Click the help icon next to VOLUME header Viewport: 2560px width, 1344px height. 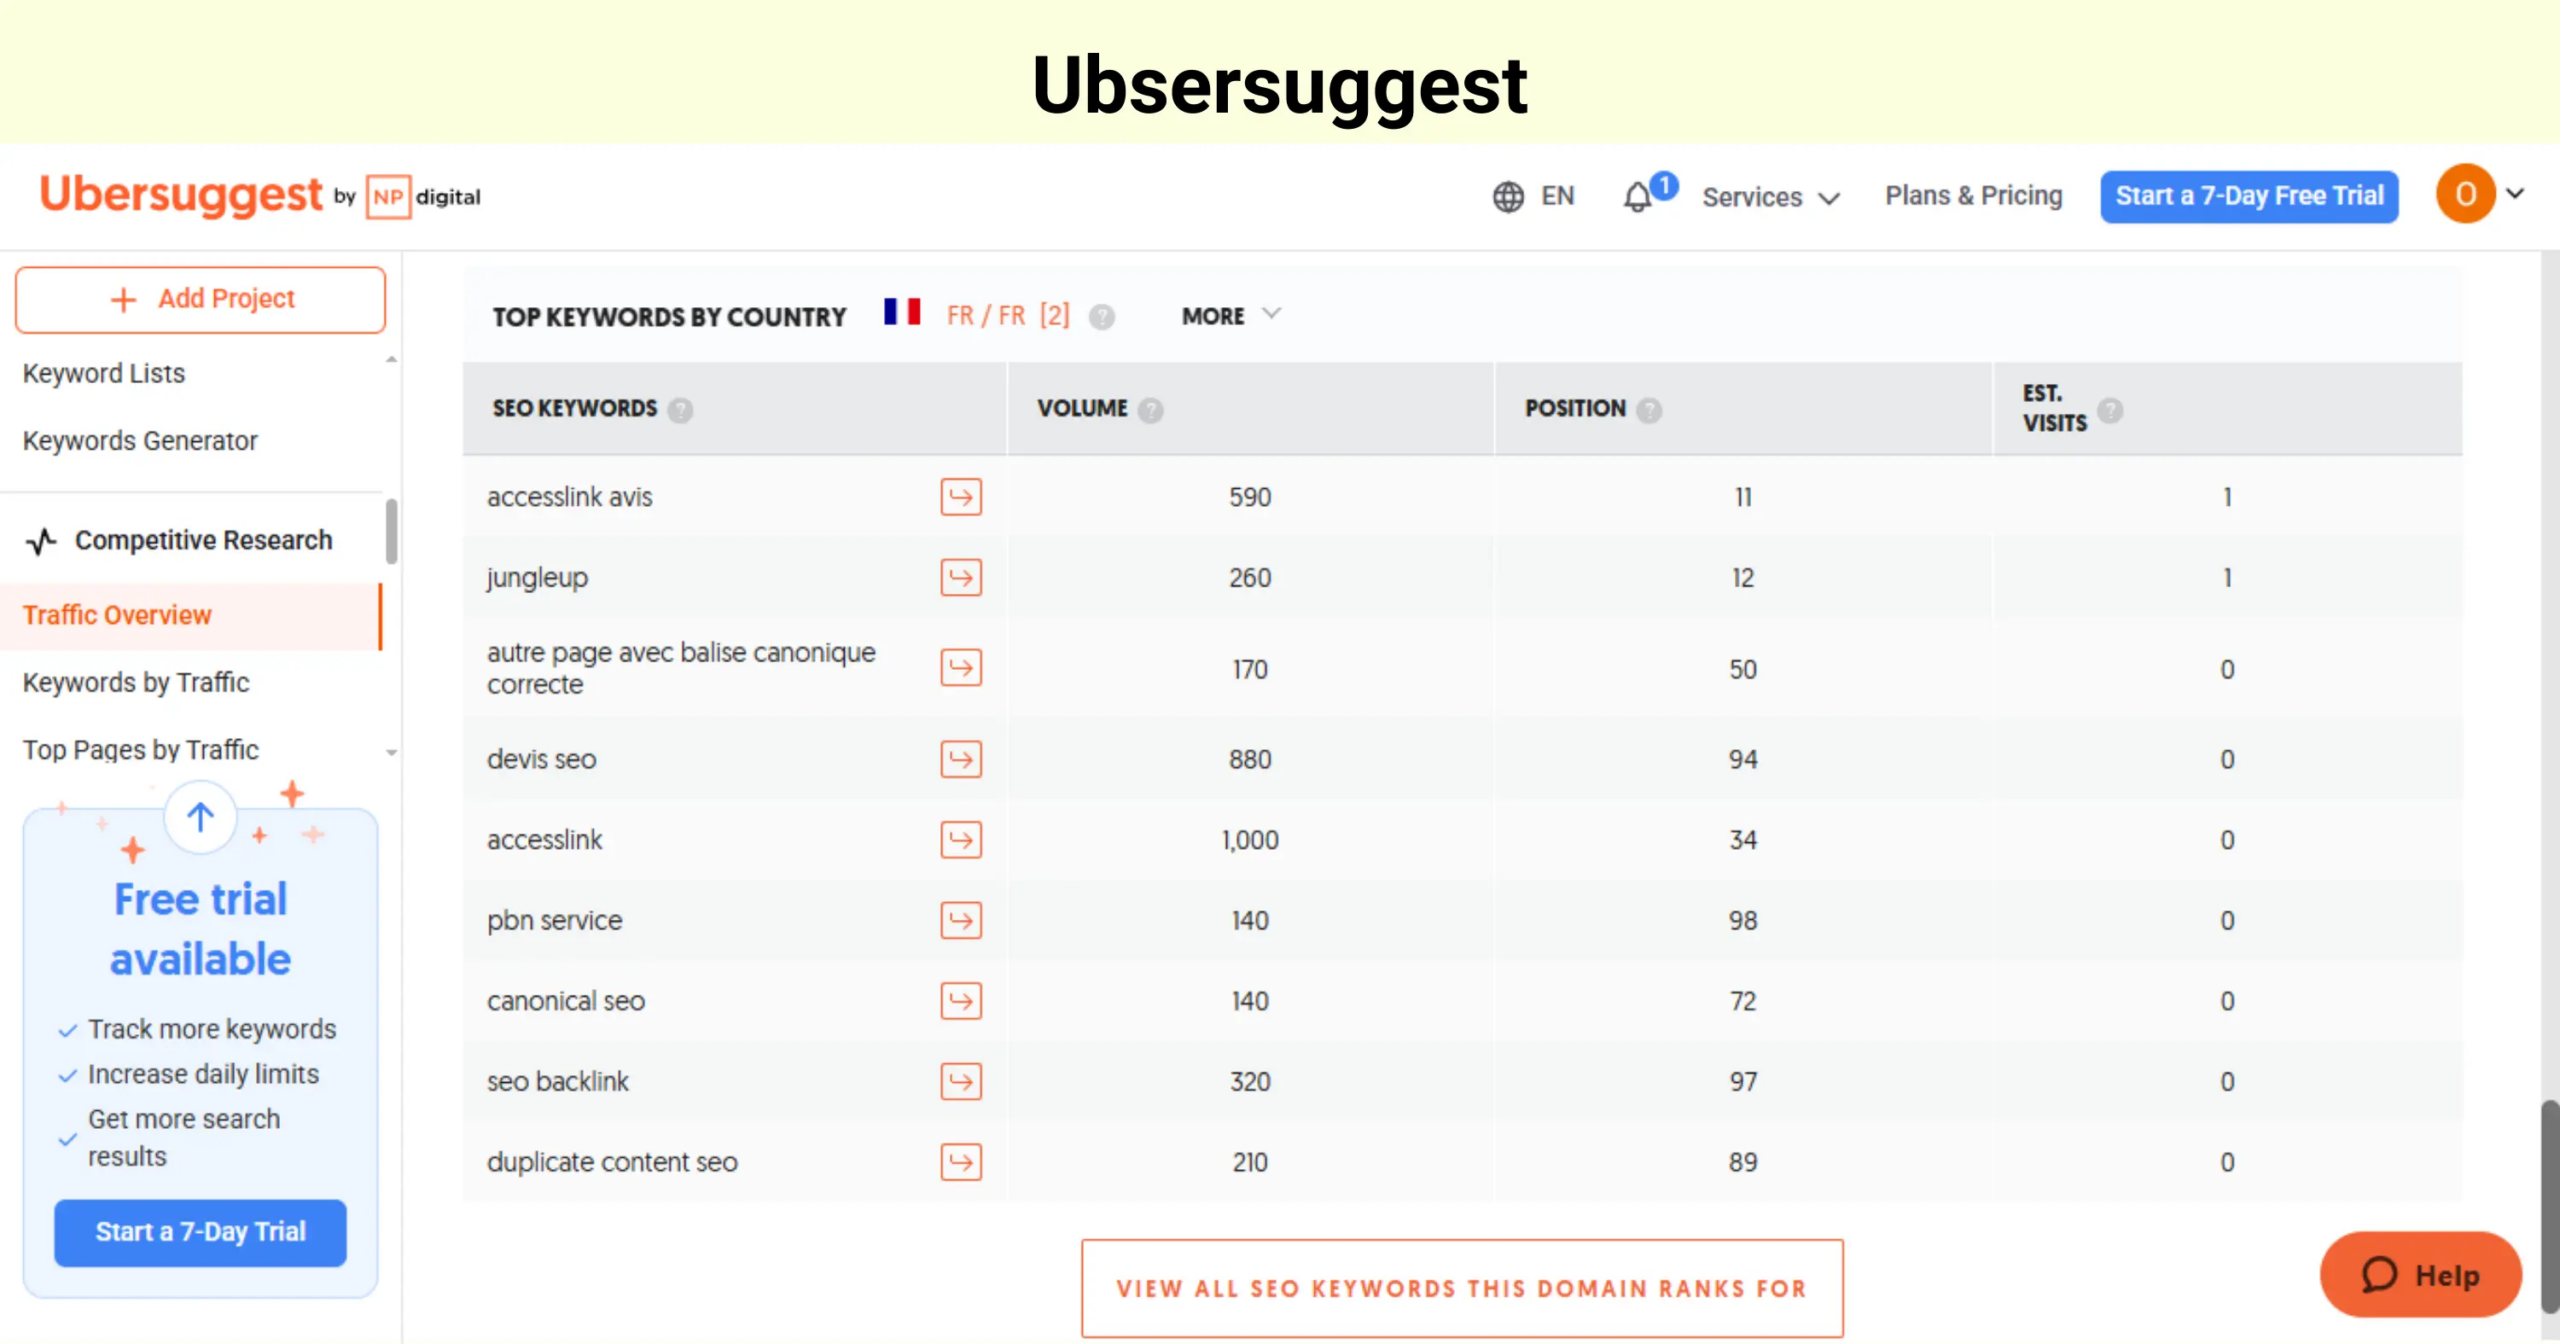click(x=1150, y=409)
